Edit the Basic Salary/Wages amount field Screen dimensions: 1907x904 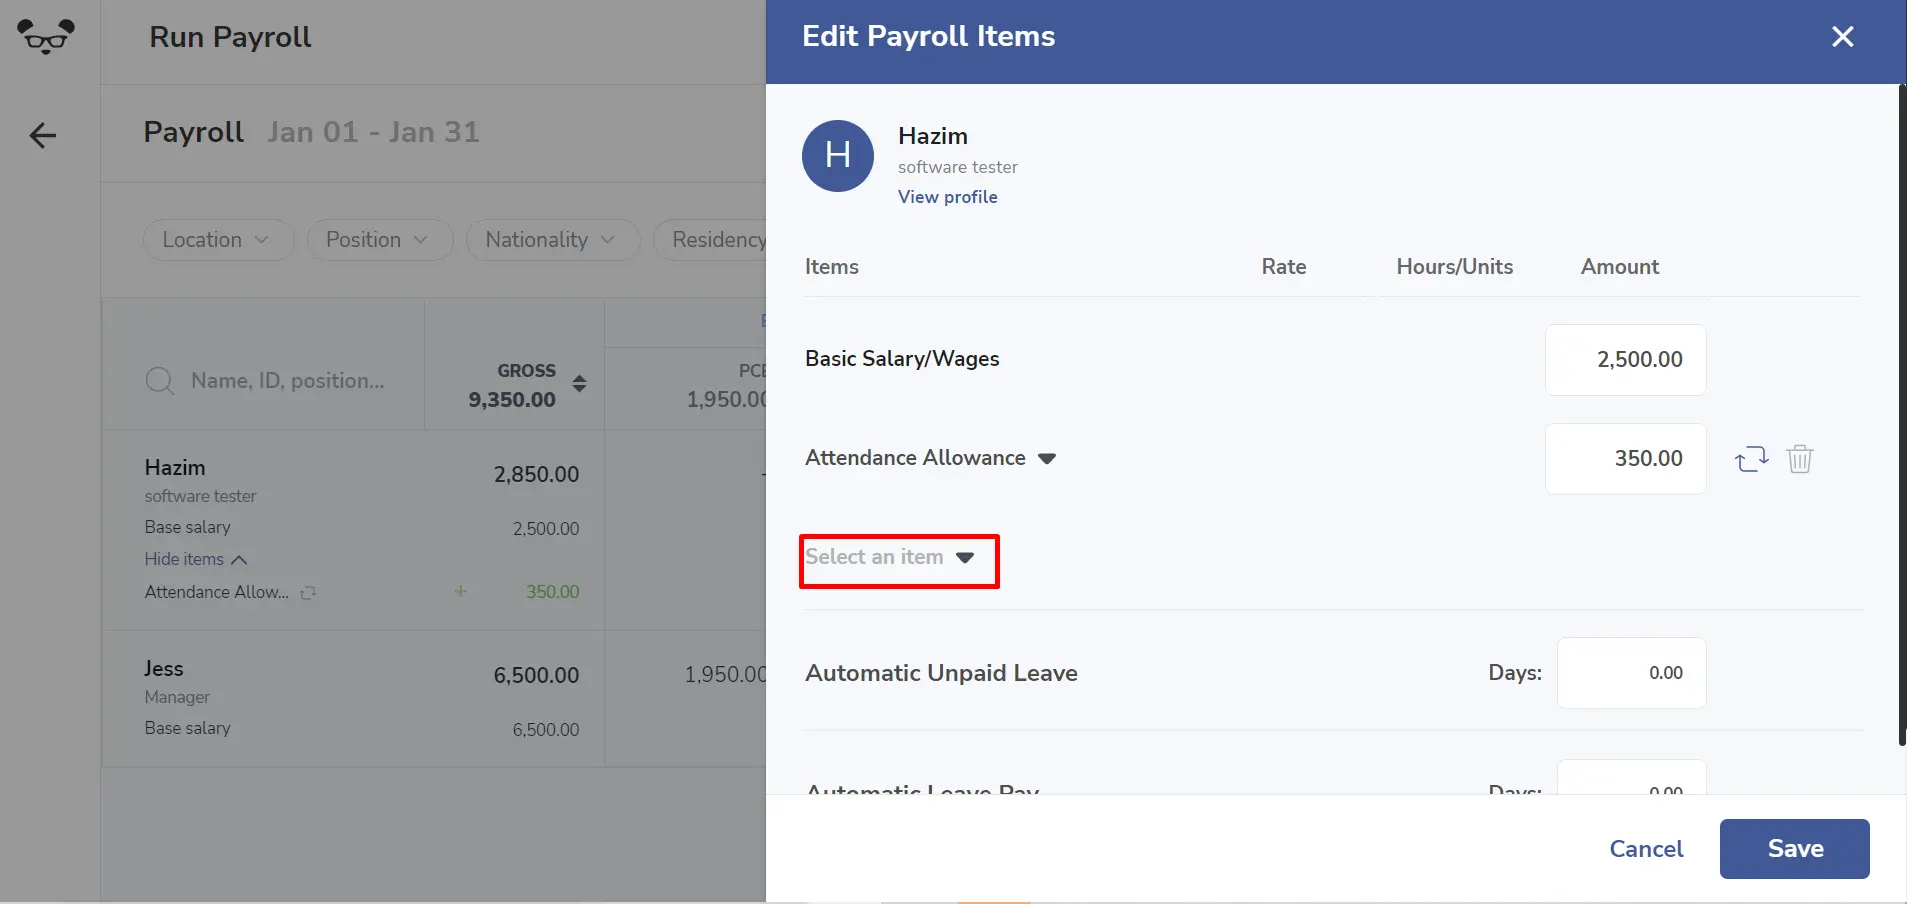click(1625, 360)
